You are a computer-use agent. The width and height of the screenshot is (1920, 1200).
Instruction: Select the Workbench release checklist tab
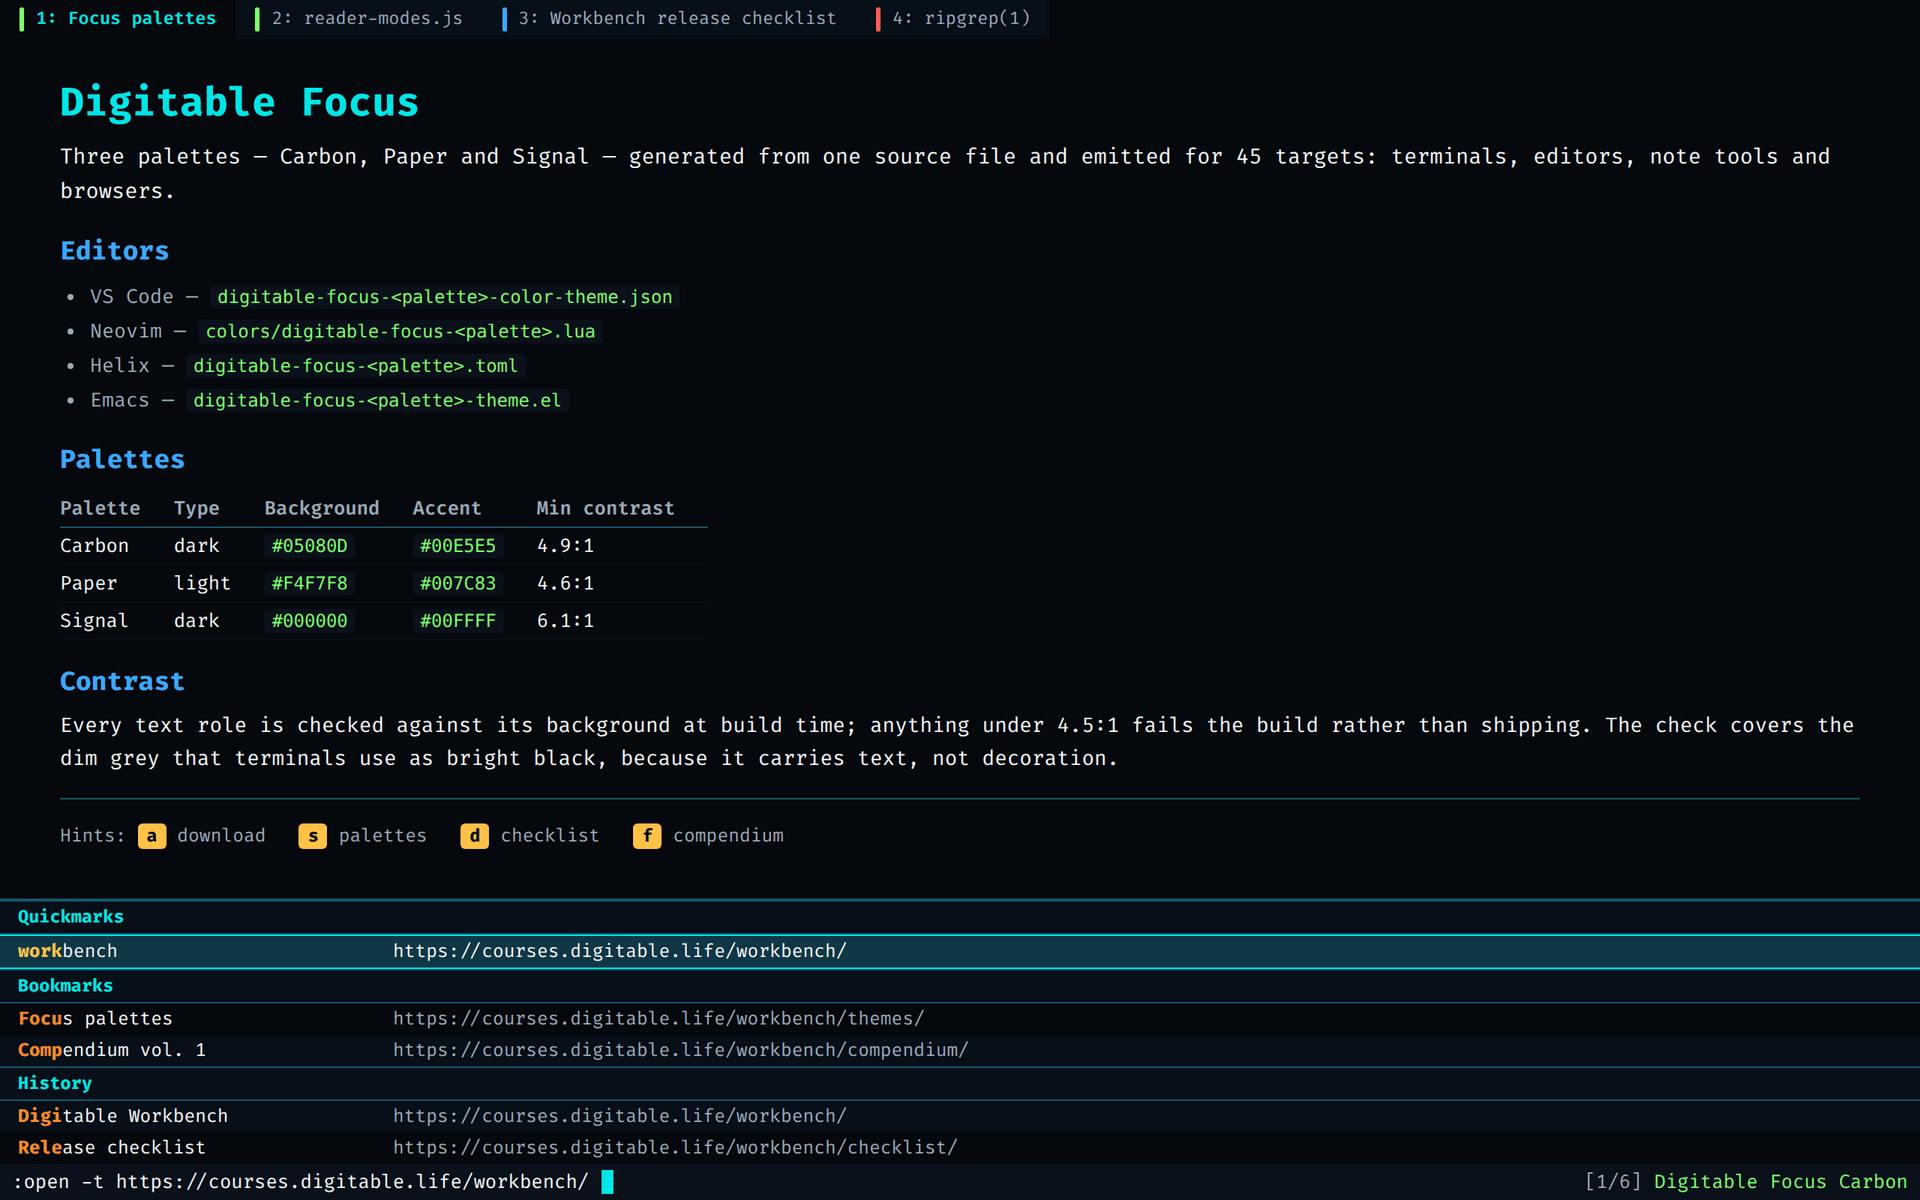coord(669,19)
